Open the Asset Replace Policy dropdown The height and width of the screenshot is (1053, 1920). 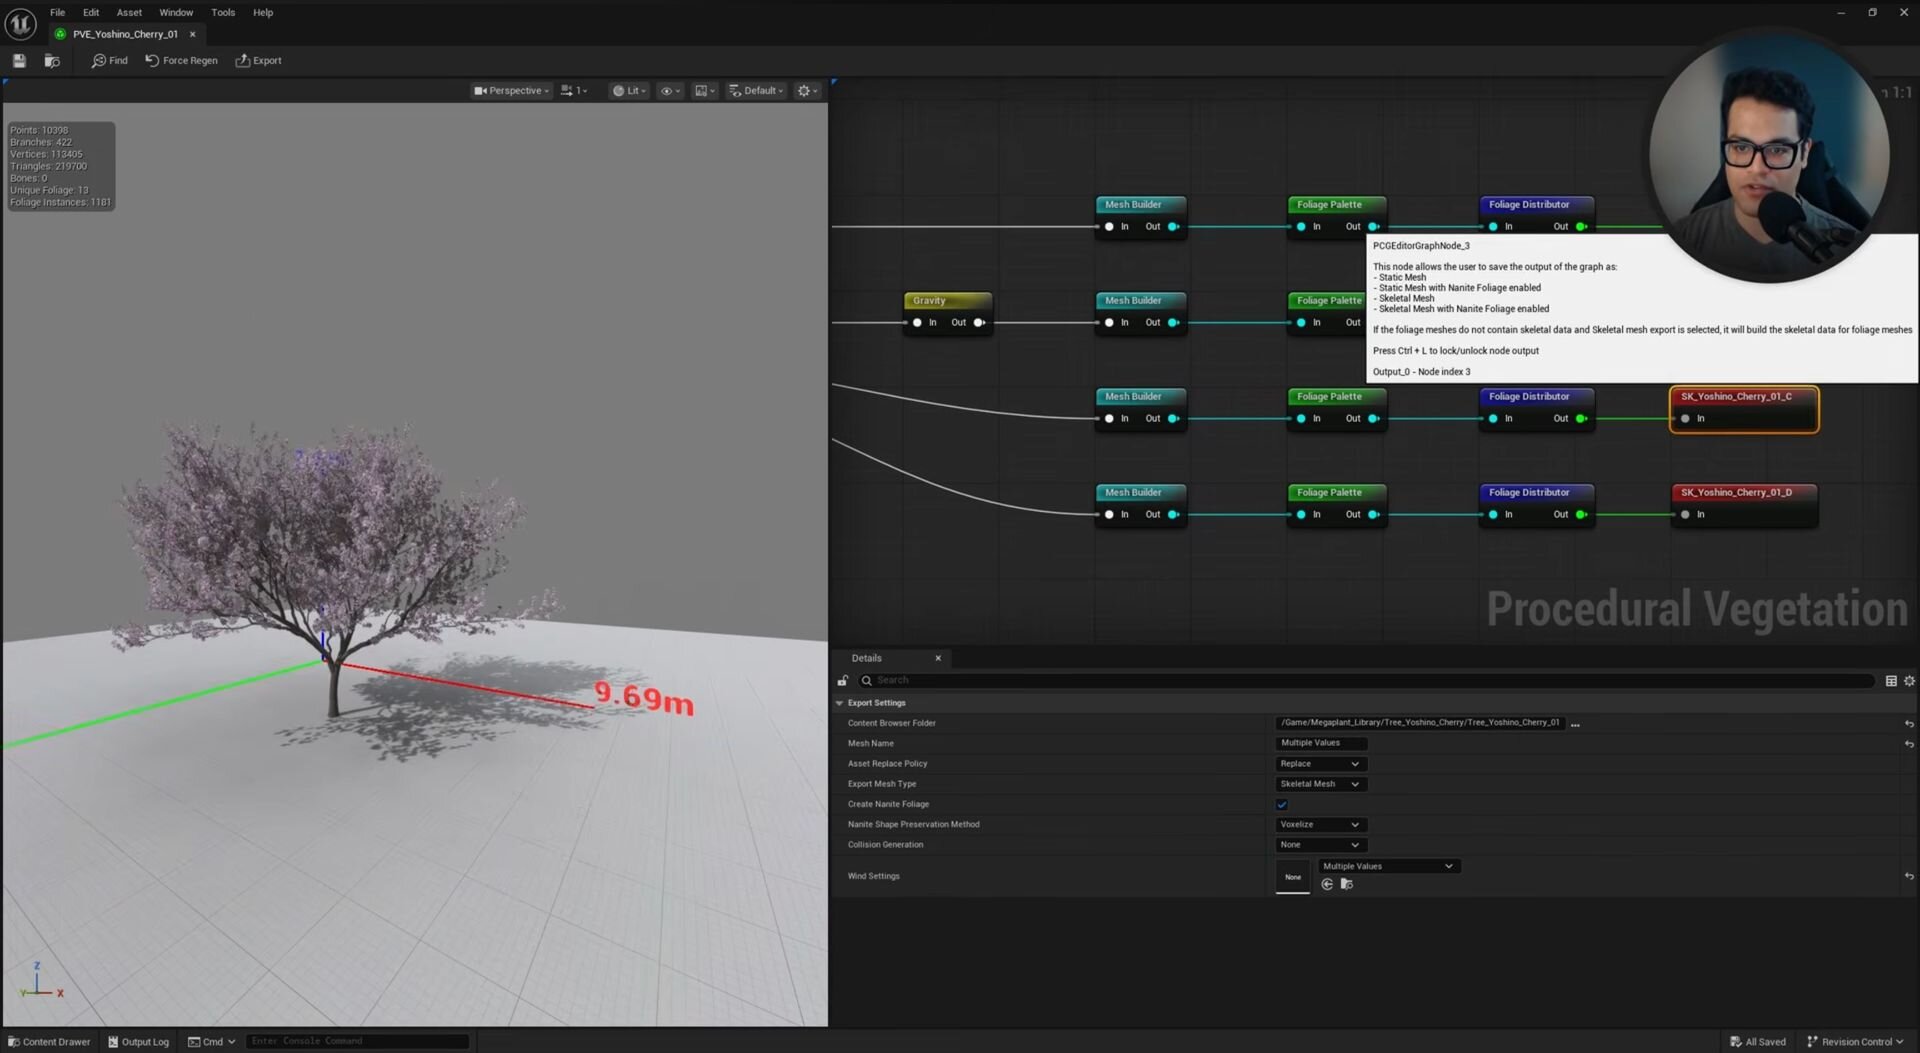click(x=1320, y=764)
